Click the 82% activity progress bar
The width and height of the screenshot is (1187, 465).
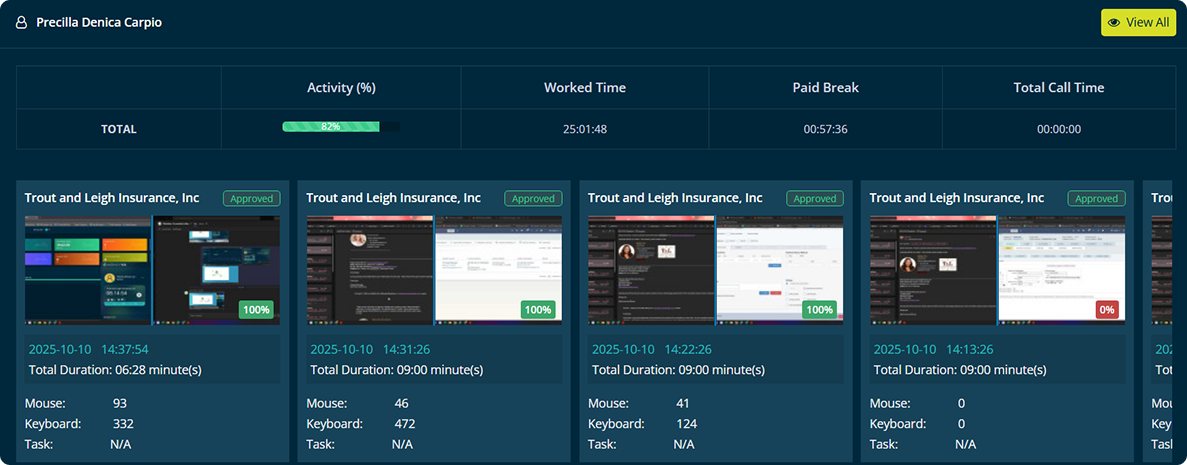coord(340,127)
